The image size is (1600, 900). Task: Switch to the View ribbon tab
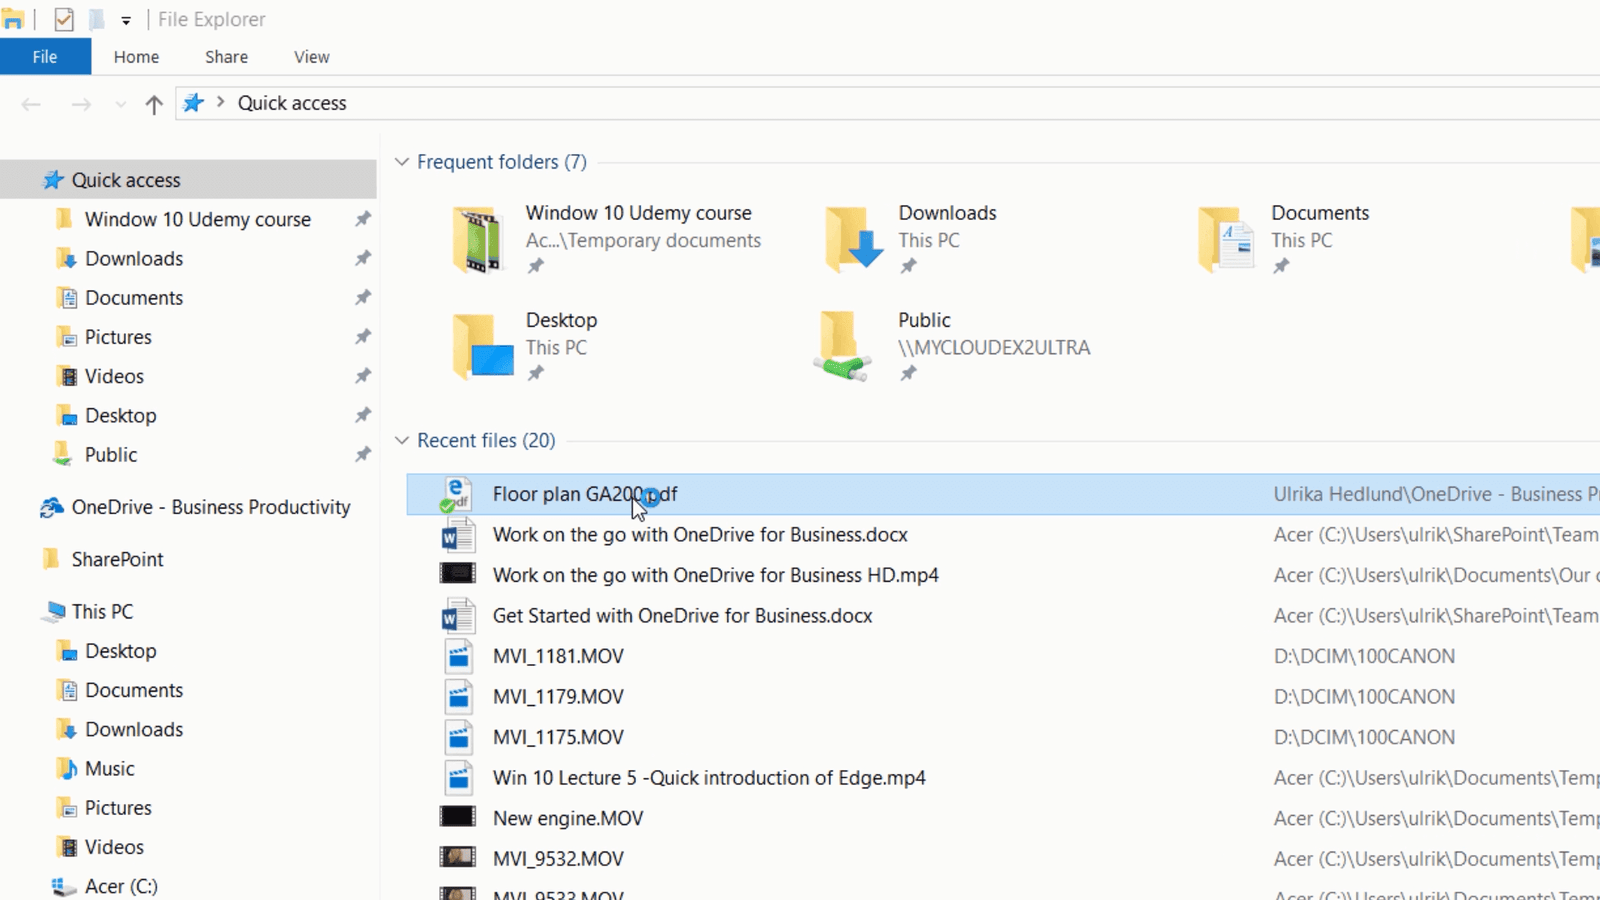click(311, 57)
